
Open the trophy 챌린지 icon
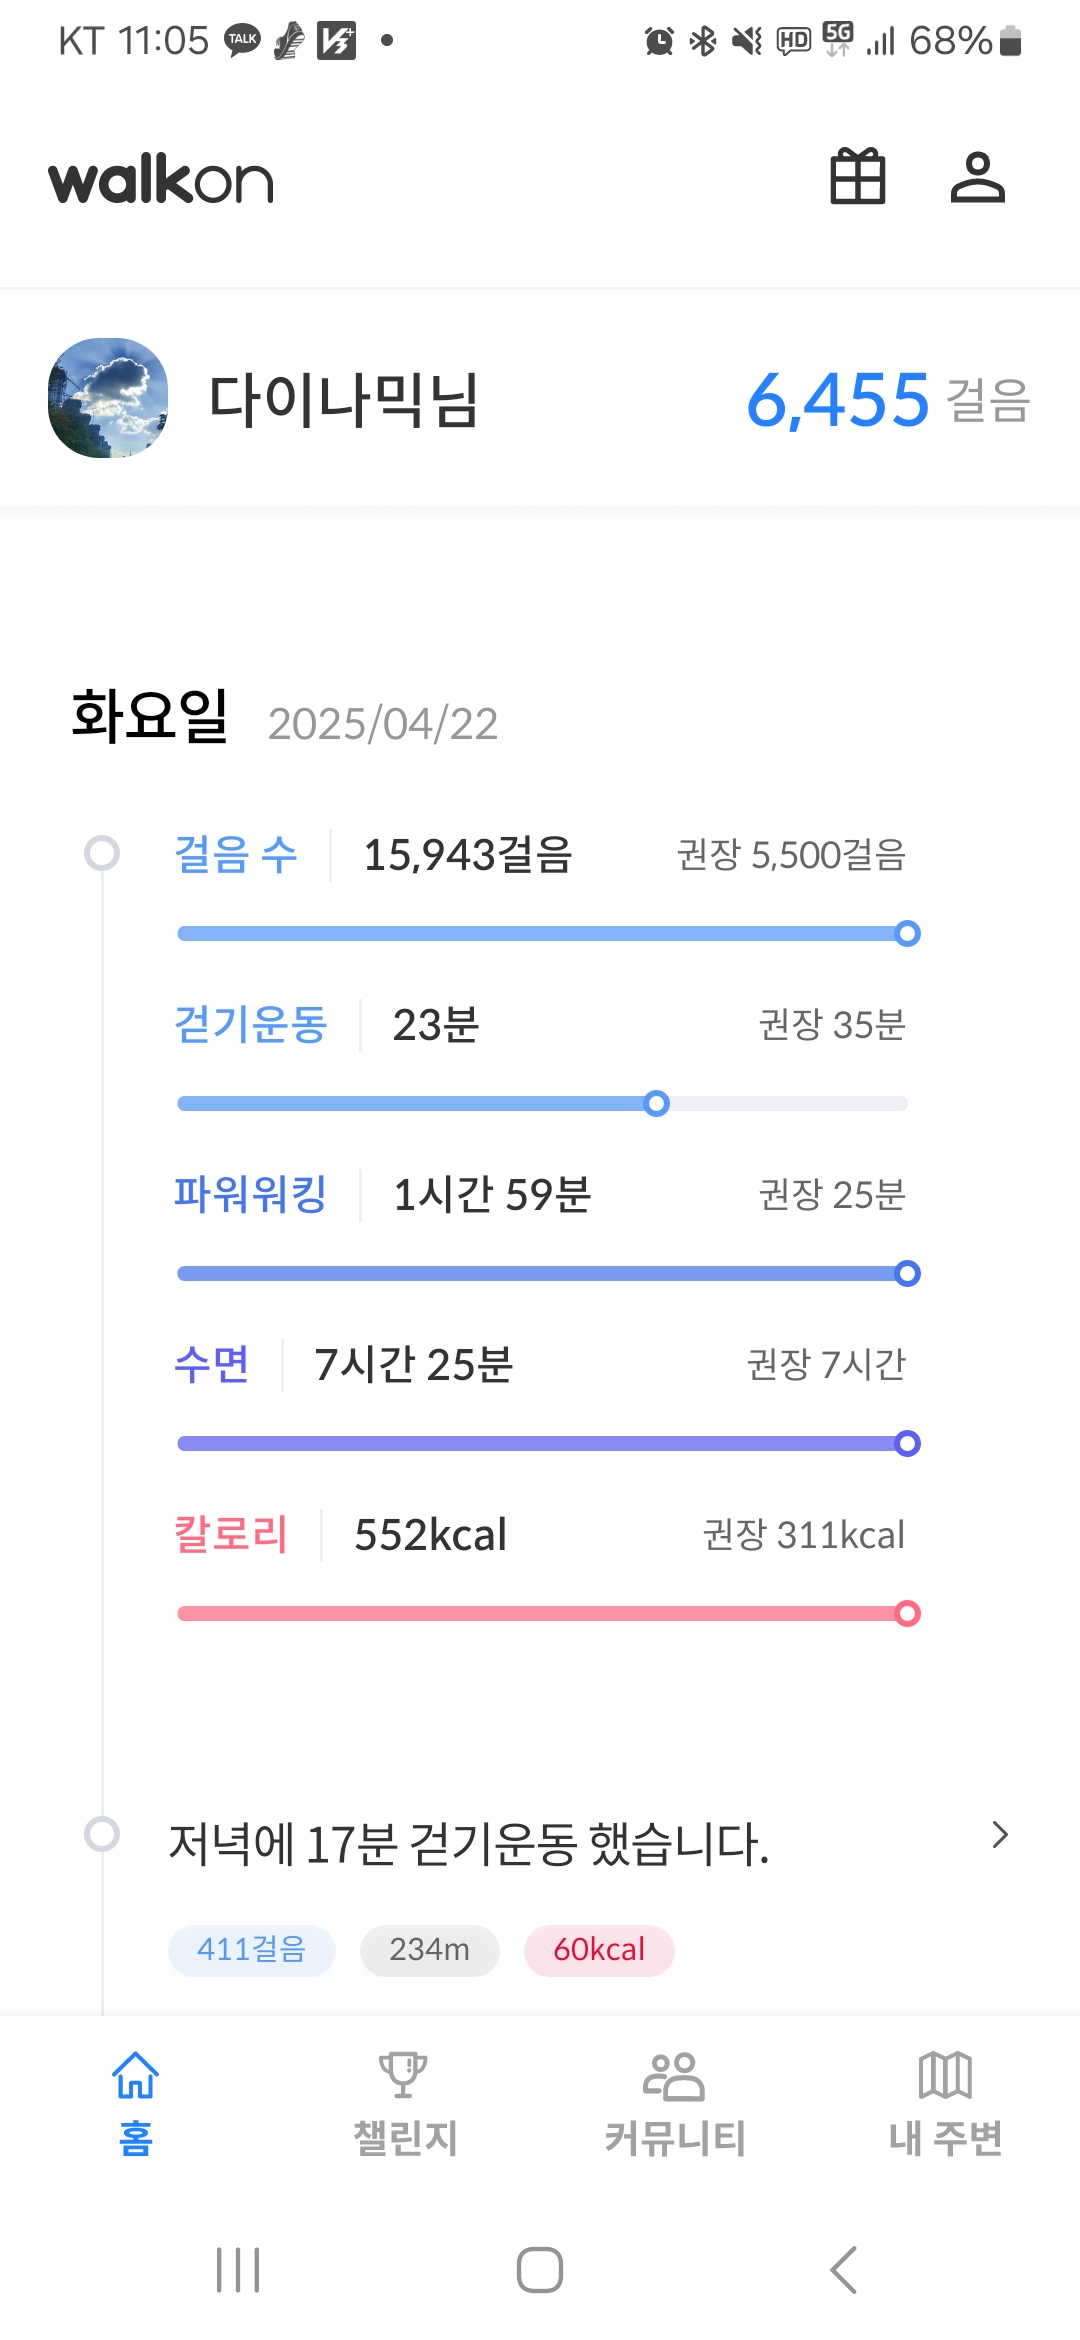pos(404,2076)
